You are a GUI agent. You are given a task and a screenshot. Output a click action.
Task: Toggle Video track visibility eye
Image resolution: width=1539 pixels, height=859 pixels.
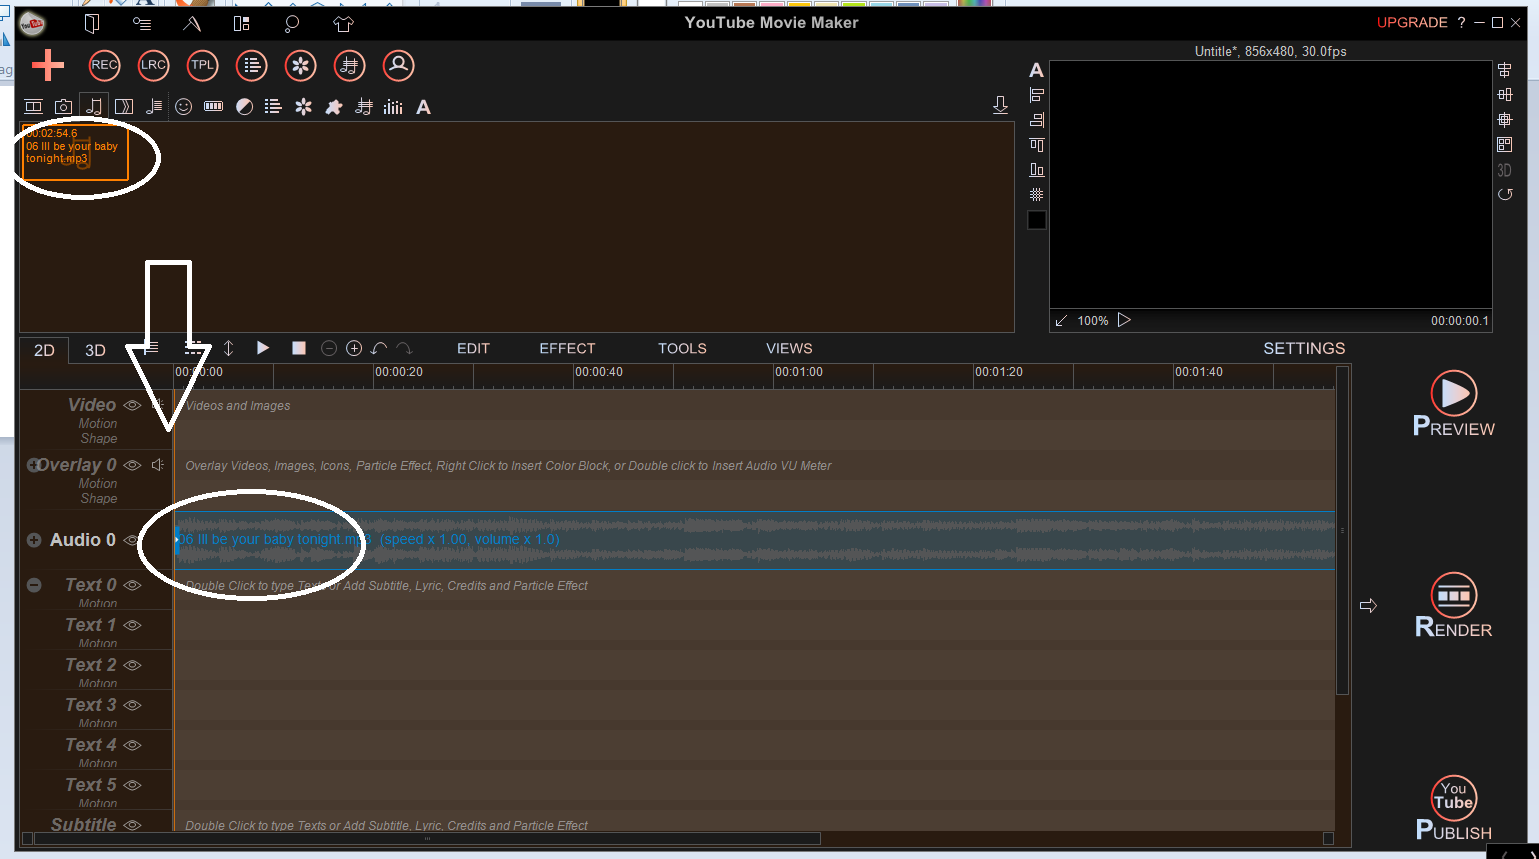pyautogui.click(x=132, y=405)
